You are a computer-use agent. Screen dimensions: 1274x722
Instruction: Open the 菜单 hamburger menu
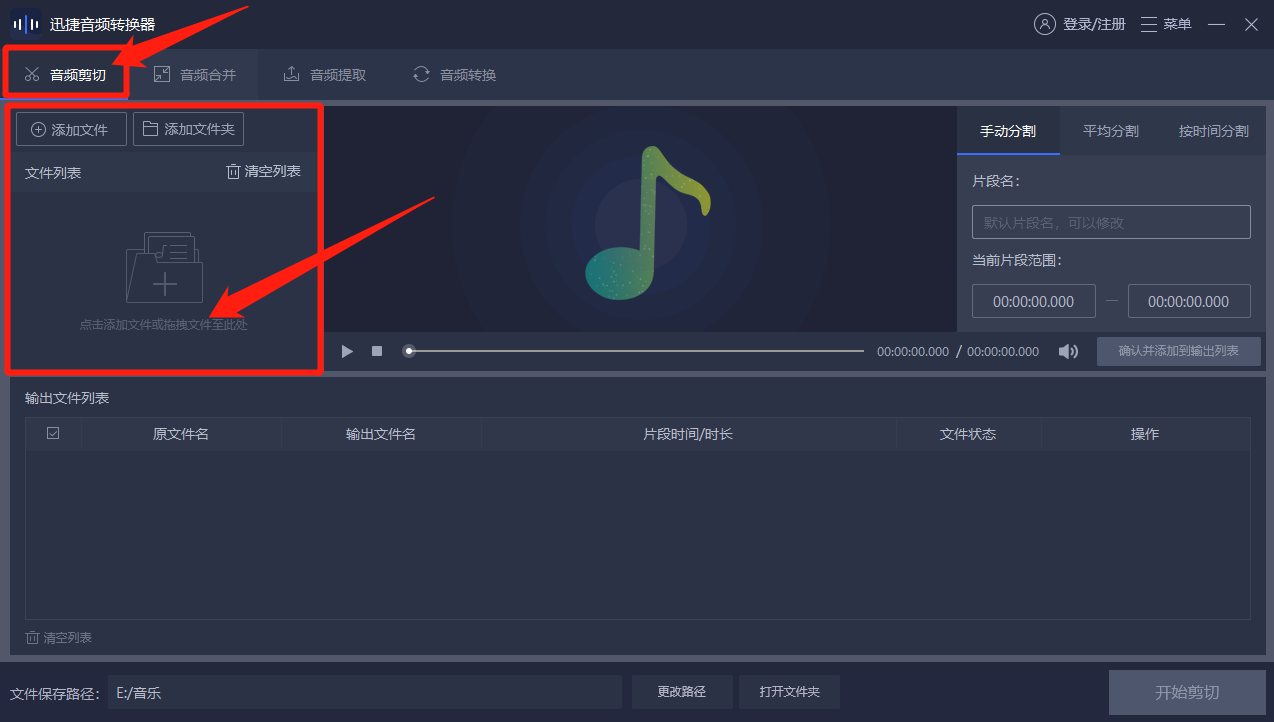pyautogui.click(x=1166, y=24)
